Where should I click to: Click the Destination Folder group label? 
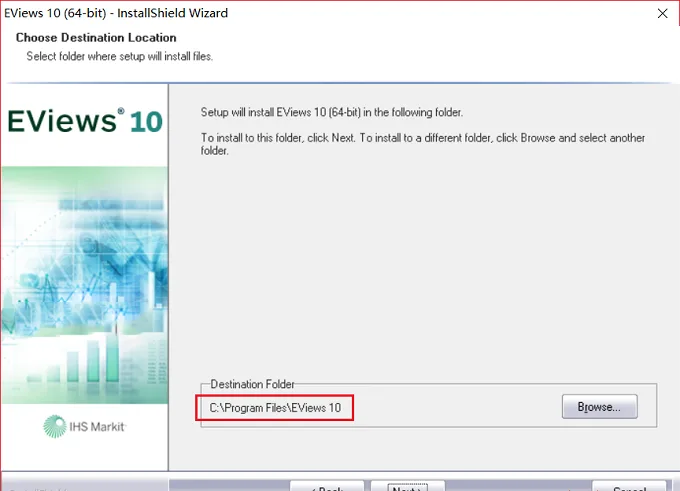tap(252, 384)
